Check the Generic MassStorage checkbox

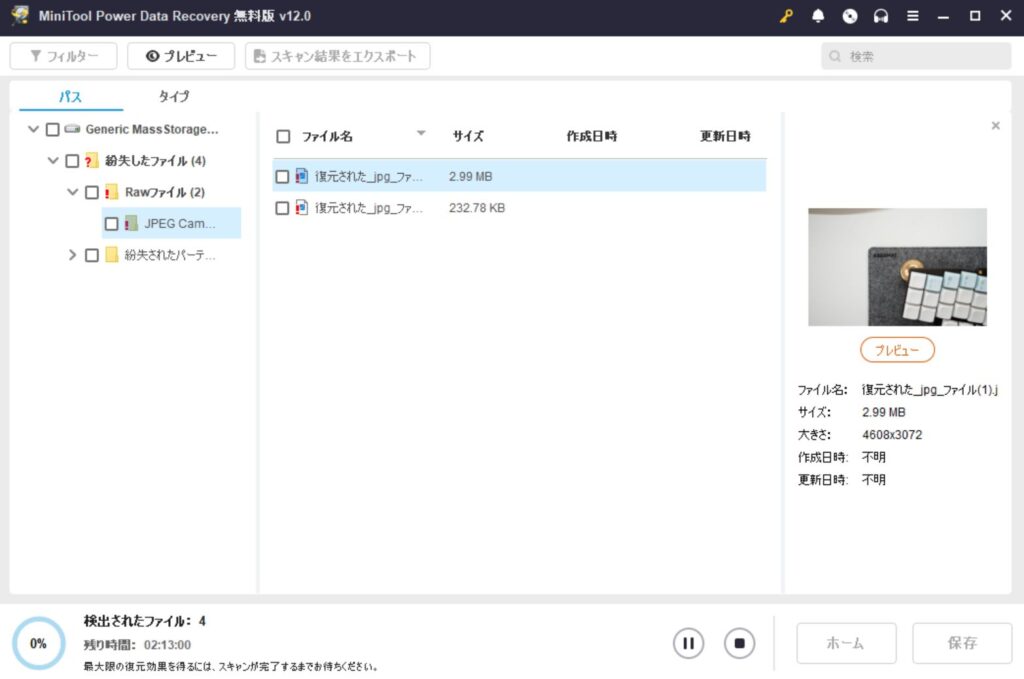[x=53, y=129]
